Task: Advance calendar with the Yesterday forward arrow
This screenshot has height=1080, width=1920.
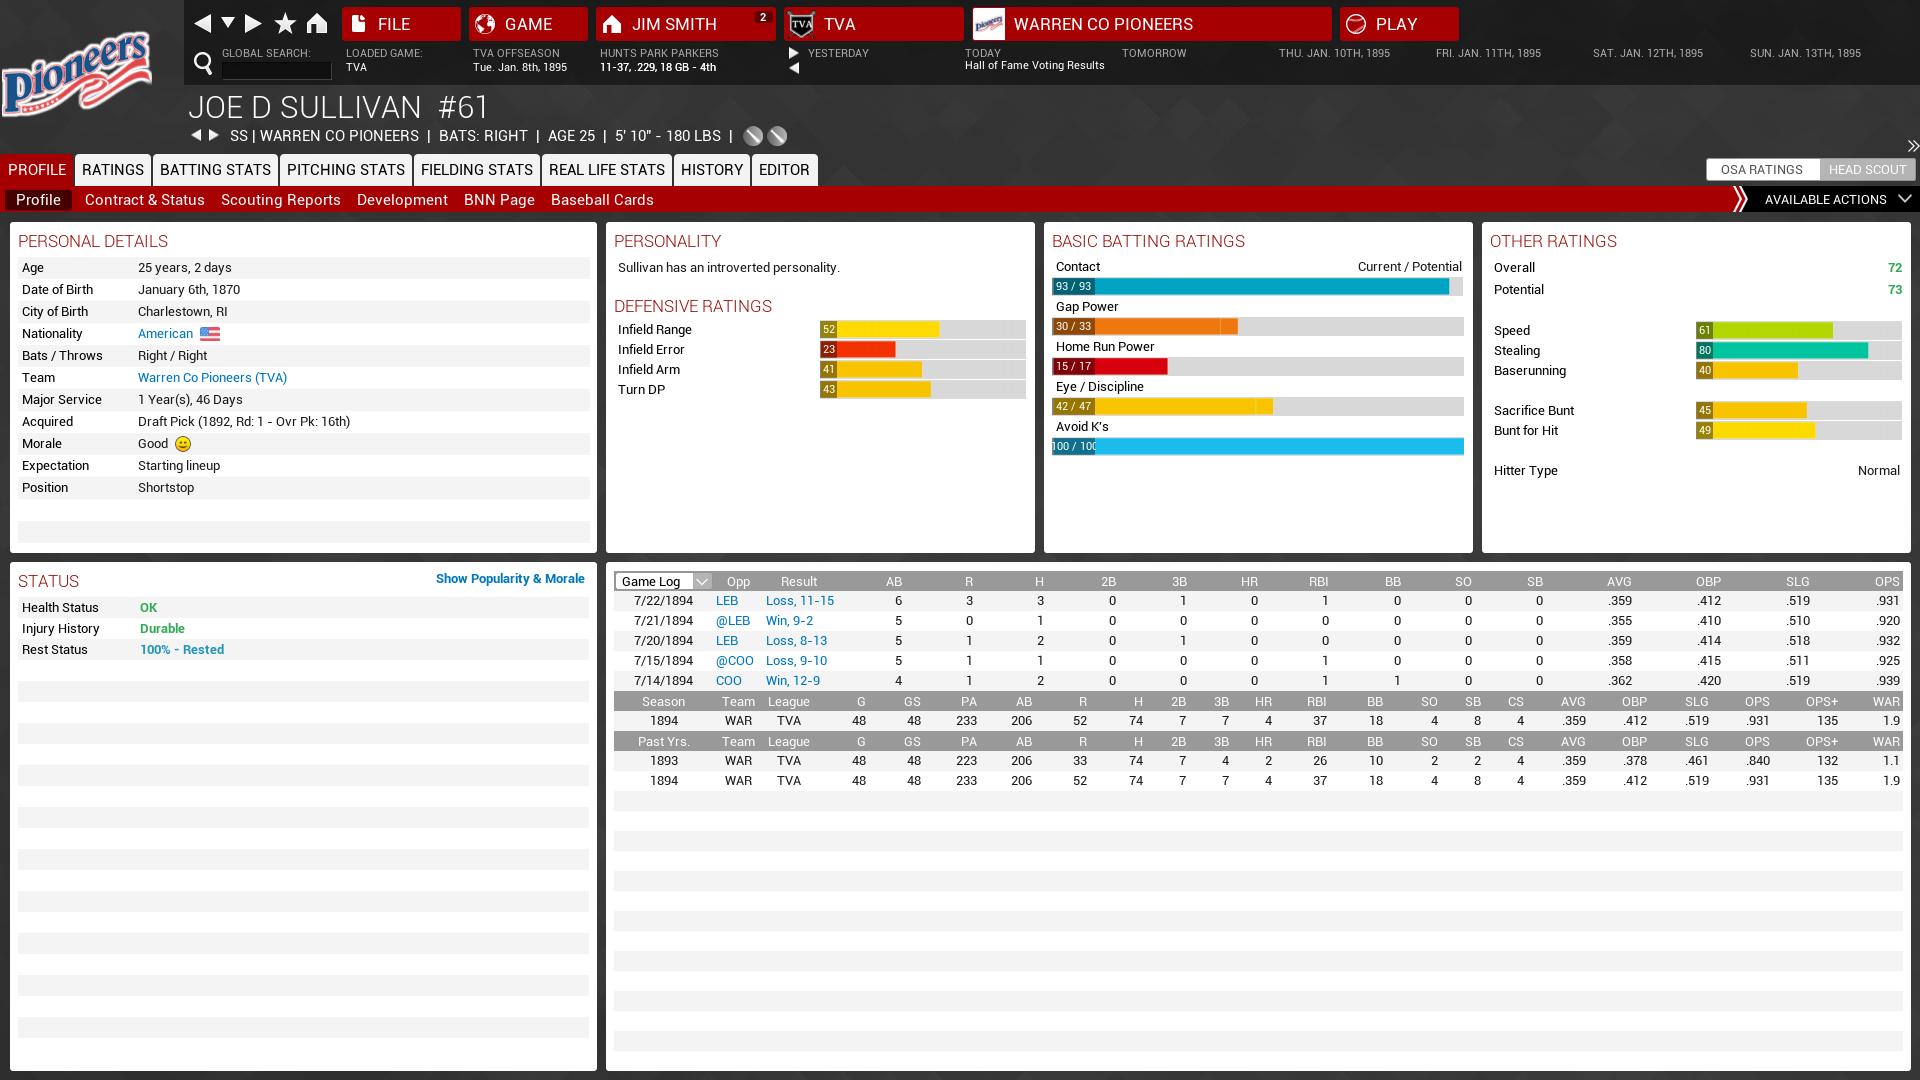Action: (794, 53)
